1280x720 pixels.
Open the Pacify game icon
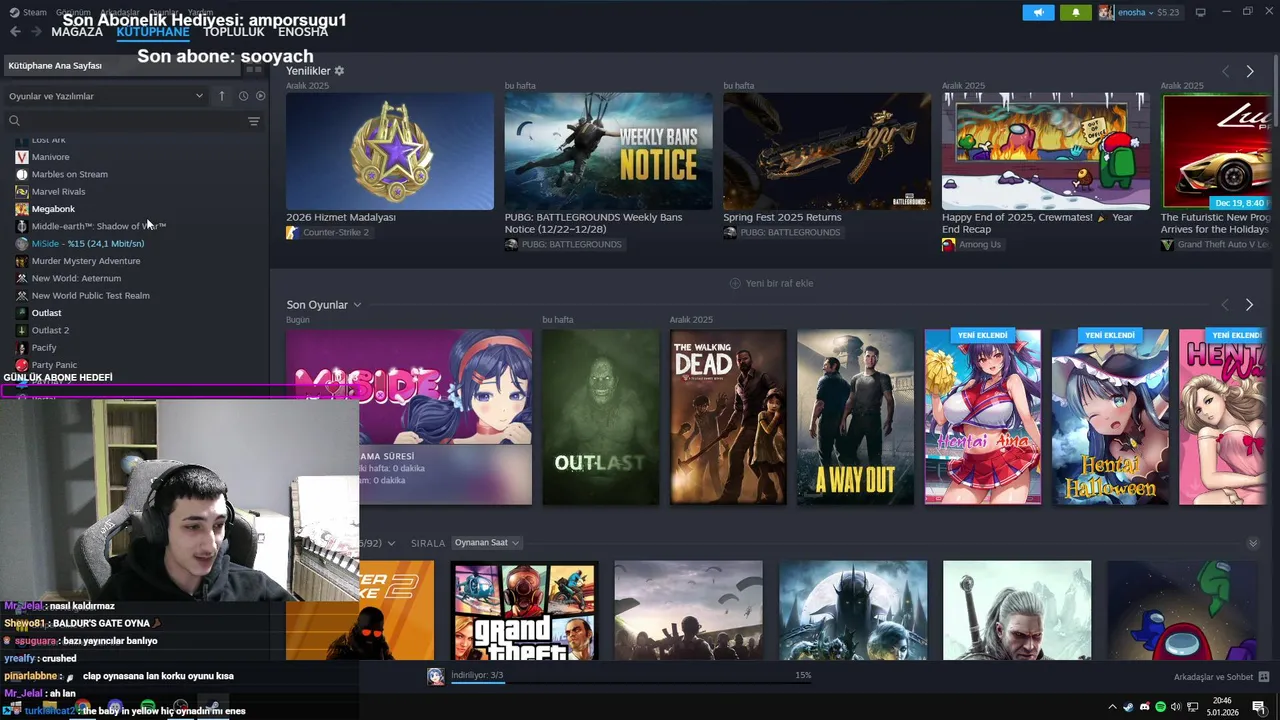point(22,348)
